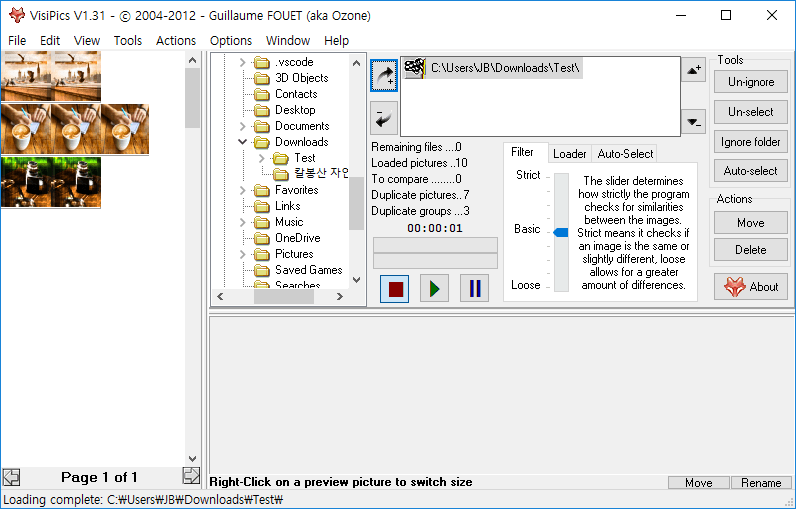Viewport: 796px width, 509px height.
Task: Click the Rename button in preview bar
Action: click(x=761, y=483)
